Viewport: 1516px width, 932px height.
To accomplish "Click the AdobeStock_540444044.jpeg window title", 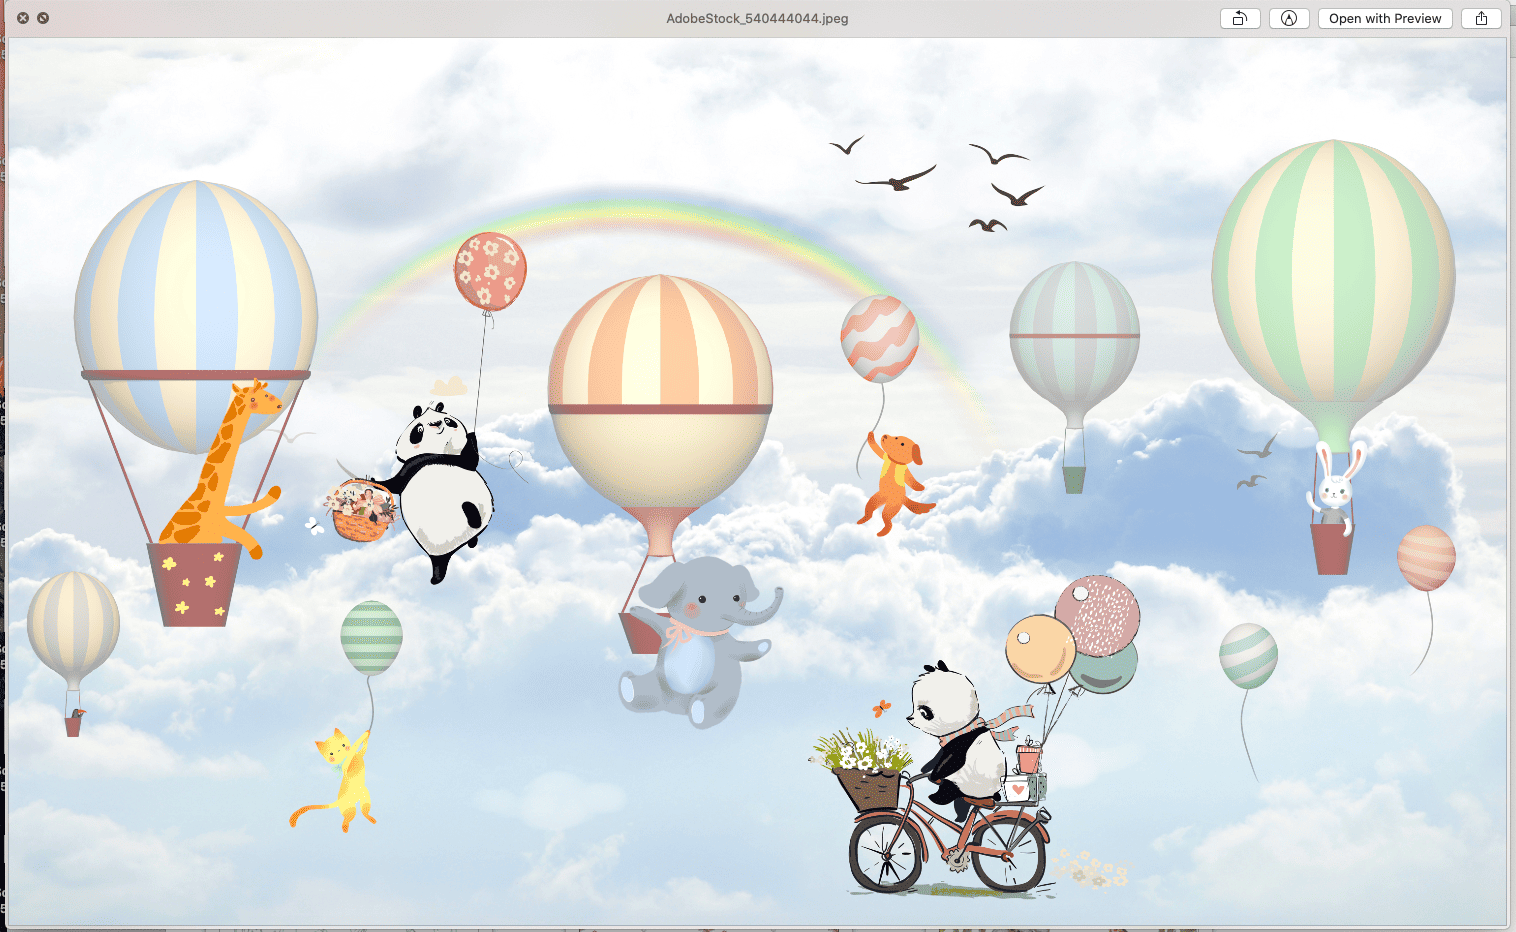I will (757, 18).
